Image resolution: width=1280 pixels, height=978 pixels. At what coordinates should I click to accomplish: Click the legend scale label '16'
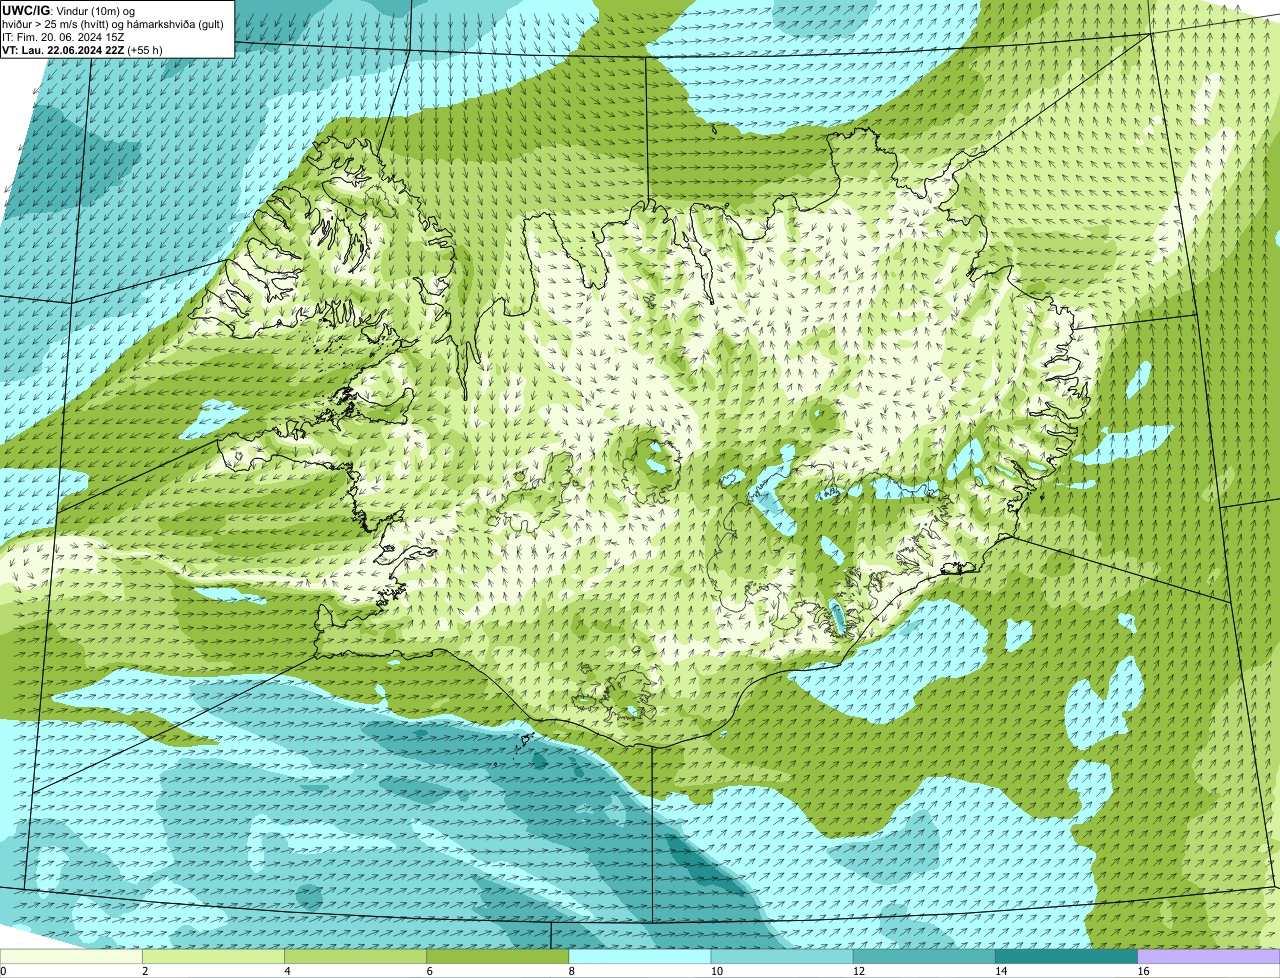[1143, 971]
